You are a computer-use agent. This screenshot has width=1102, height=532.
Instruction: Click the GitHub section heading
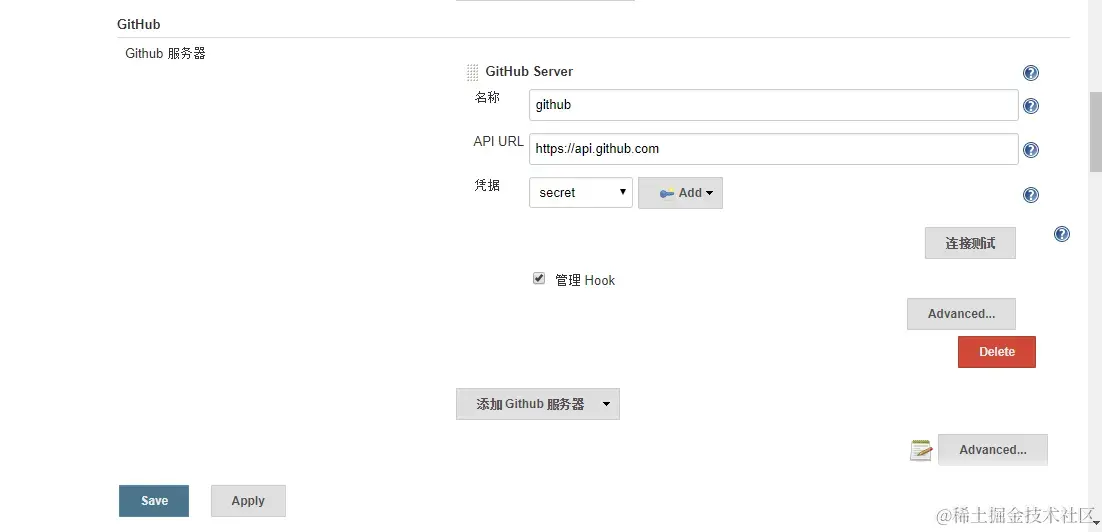pyautogui.click(x=138, y=25)
